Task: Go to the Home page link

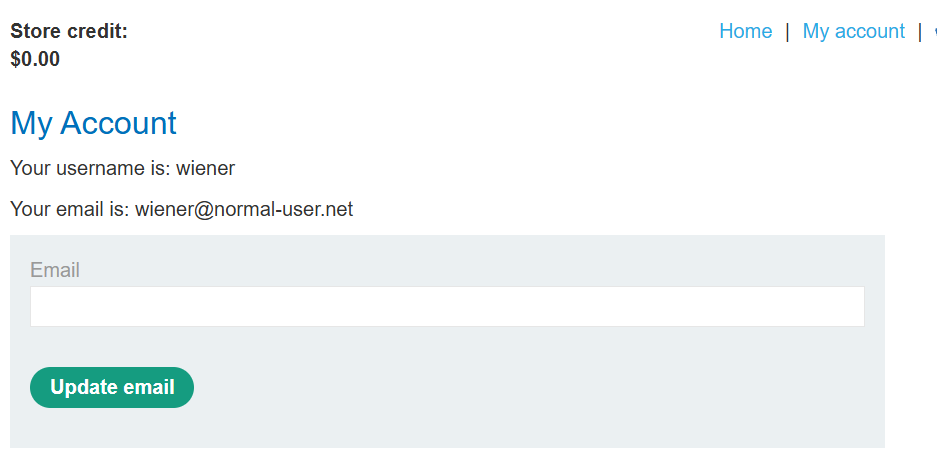Action: 745,31
